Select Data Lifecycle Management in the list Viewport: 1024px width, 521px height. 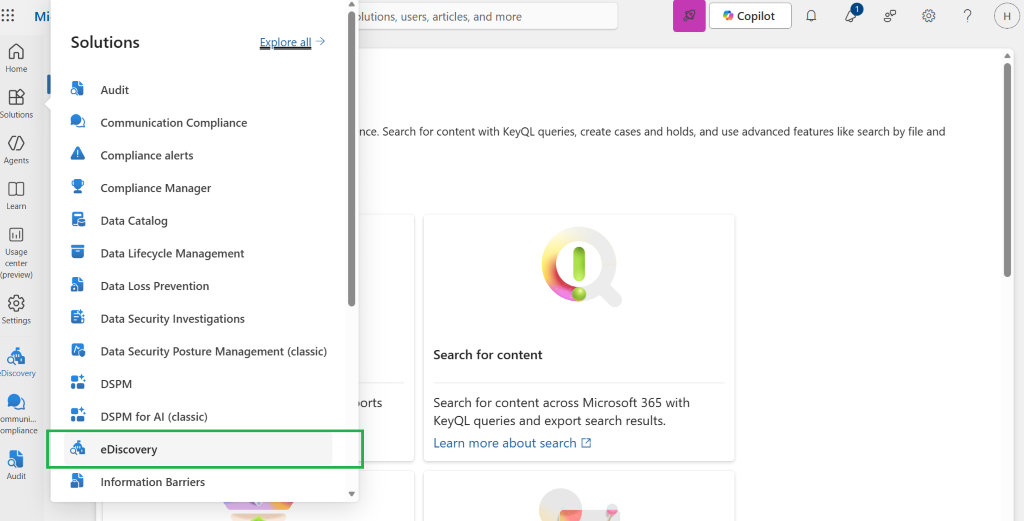click(172, 253)
